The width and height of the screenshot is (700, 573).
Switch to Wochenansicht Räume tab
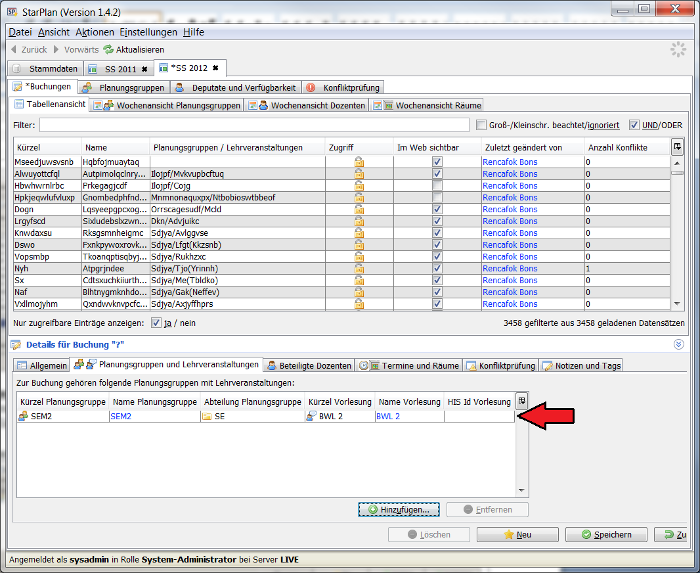428,106
